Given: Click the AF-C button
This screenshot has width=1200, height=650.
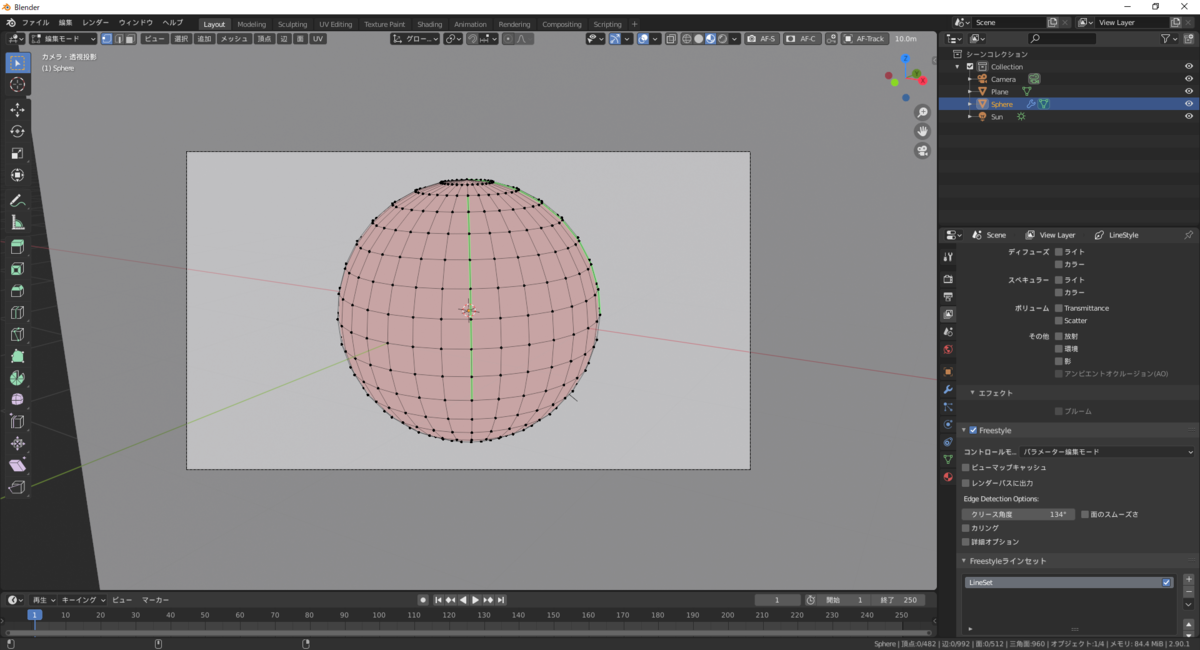Looking at the screenshot, I should click(801, 39).
